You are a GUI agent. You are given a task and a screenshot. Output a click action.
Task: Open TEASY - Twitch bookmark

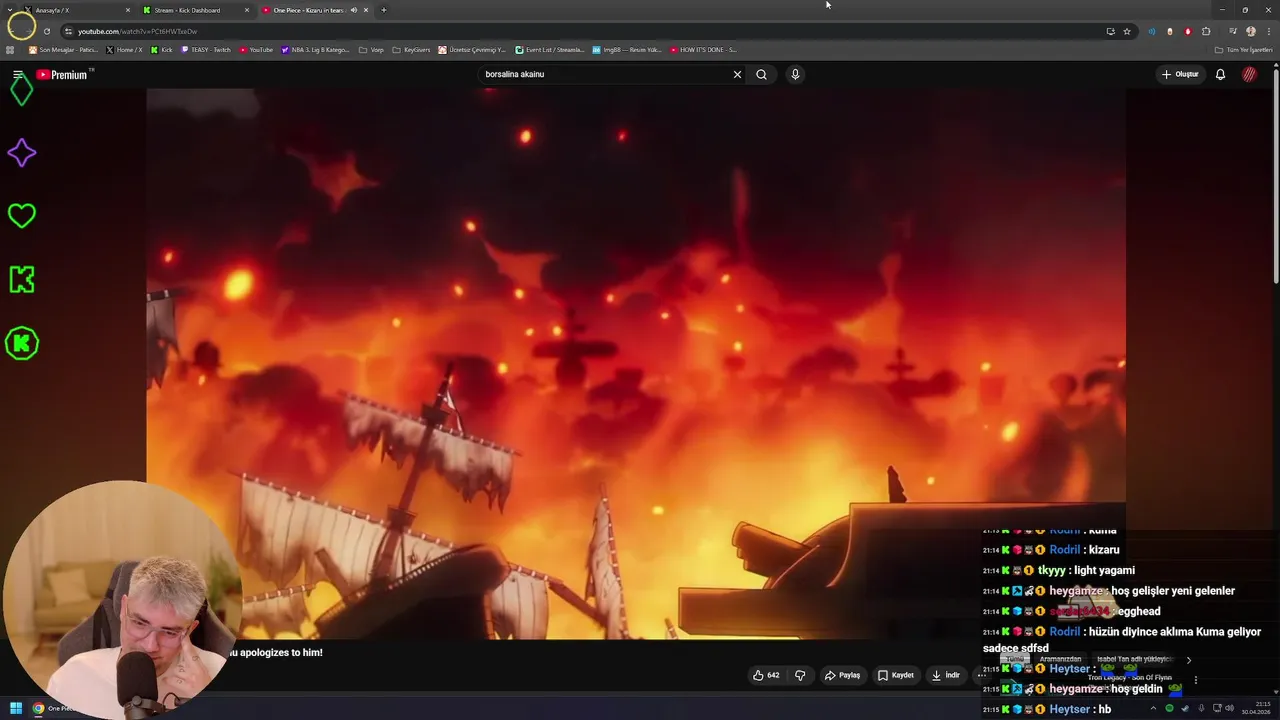pyautogui.click(x=206, y=49)
